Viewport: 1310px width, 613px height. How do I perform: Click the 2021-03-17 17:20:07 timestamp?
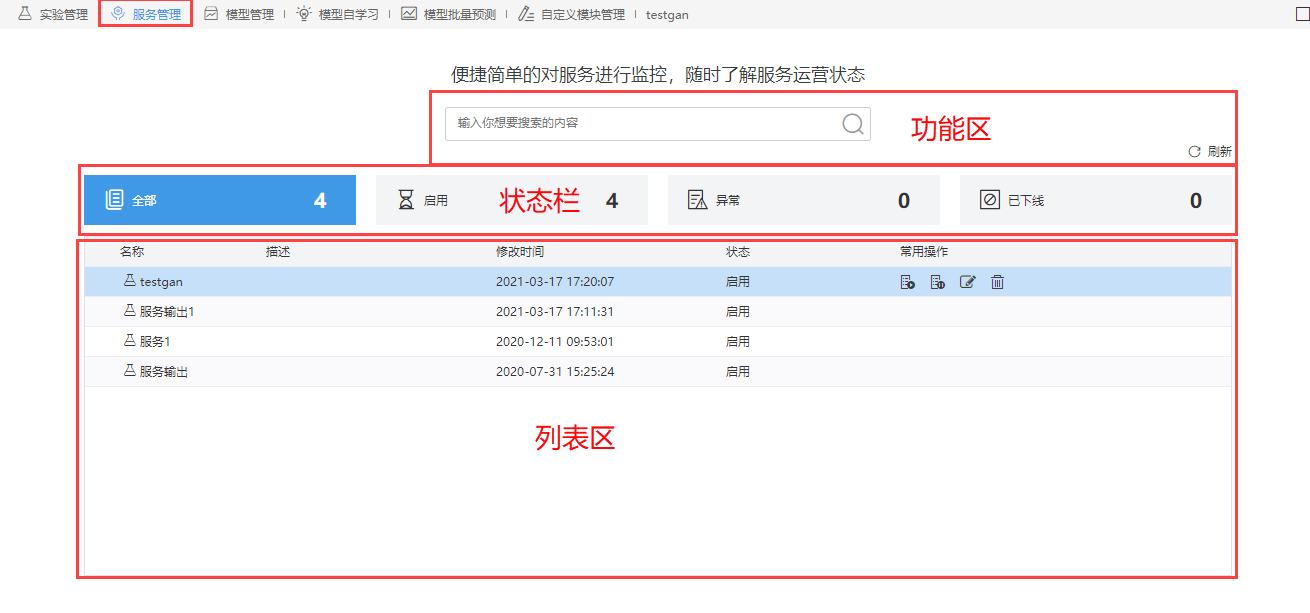(x=555, y=282)
